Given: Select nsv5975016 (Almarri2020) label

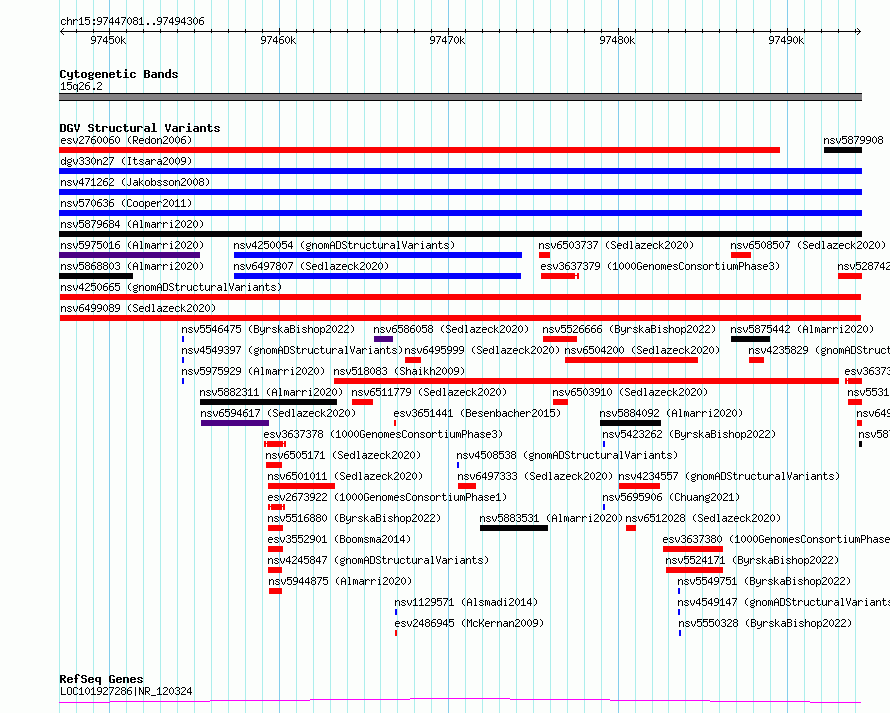Looking at the screenshot, I should point(132,245).
